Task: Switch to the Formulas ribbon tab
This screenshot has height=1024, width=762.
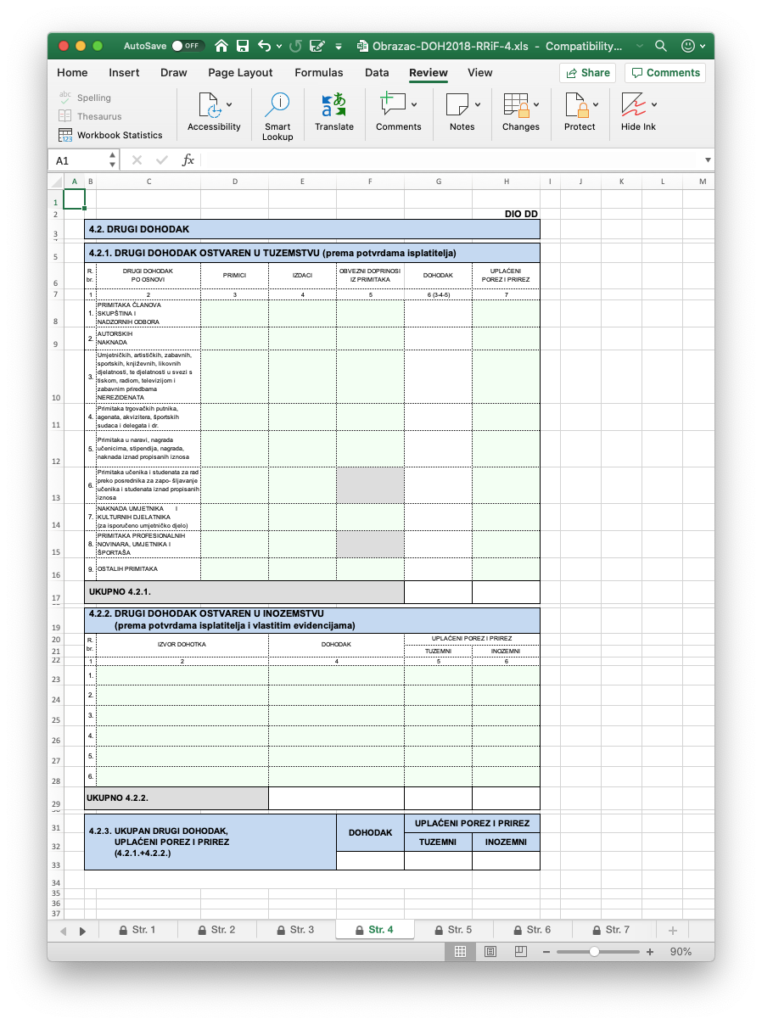Action: click(318, 73)
